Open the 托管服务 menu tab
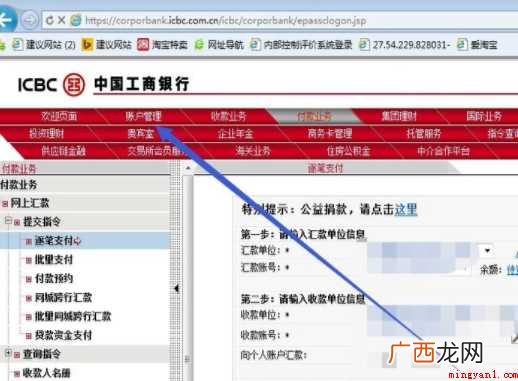Image resolution: width=518 pixels, height=381 pixels. (424, 134)
